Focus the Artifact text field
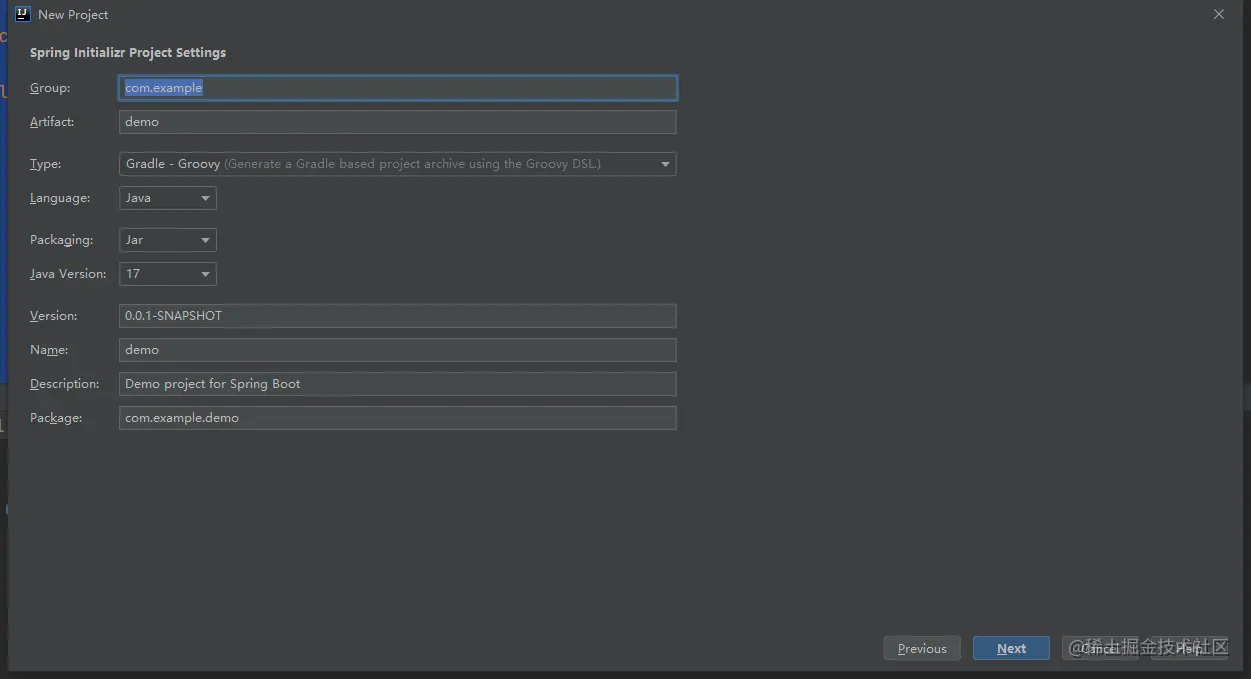The image size is (1251, 679). click(398, 122)
